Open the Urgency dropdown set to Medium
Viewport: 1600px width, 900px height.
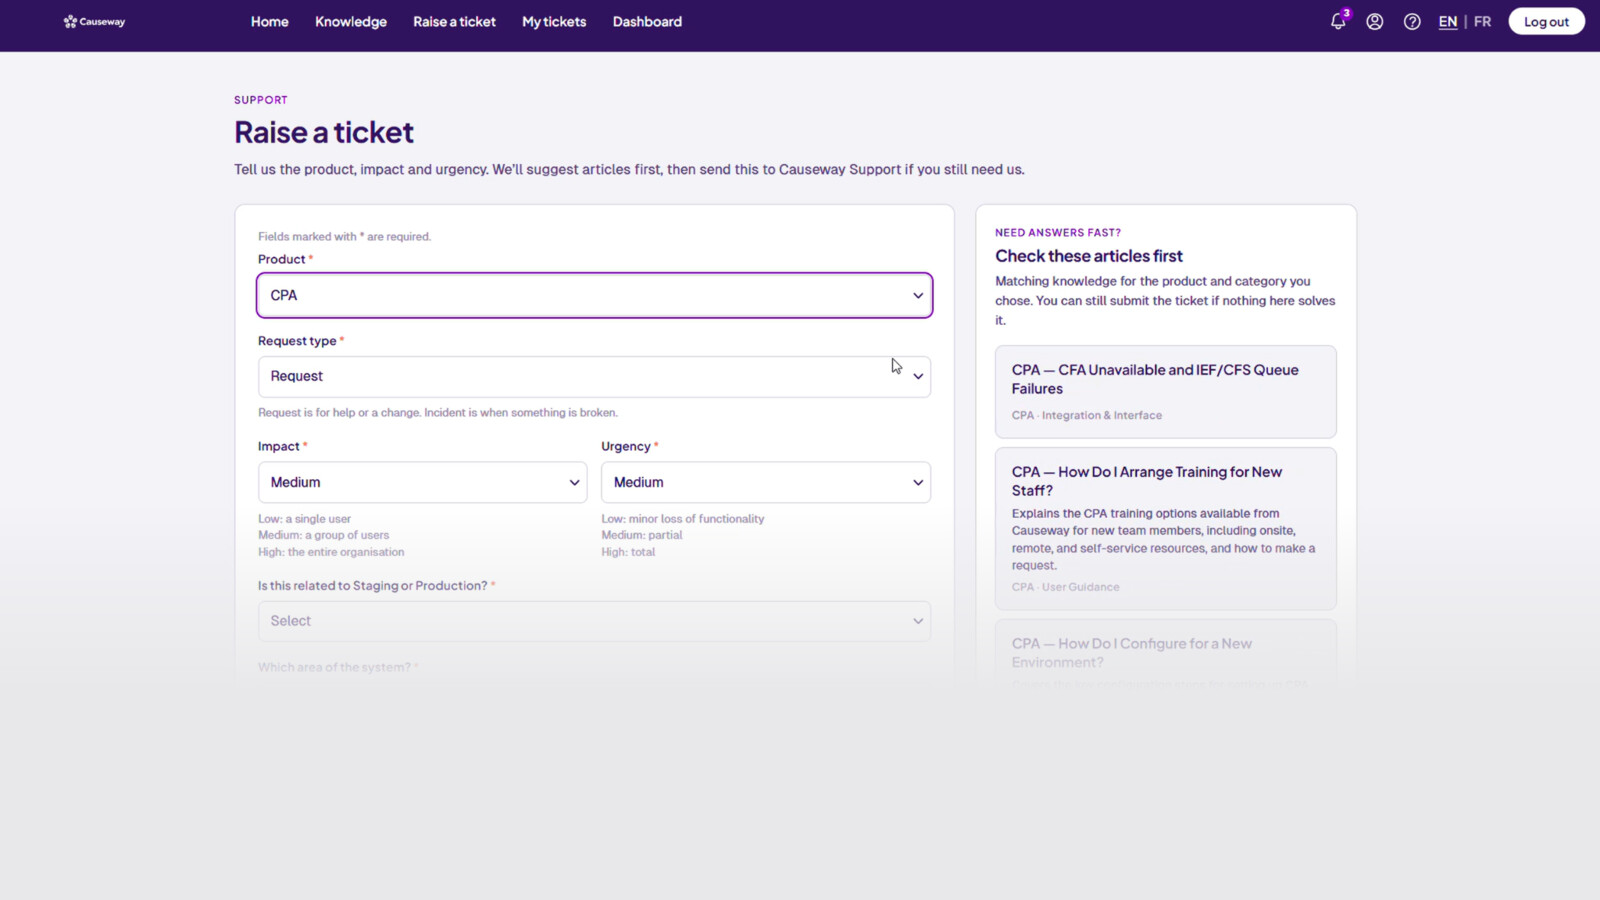[765, 482]
